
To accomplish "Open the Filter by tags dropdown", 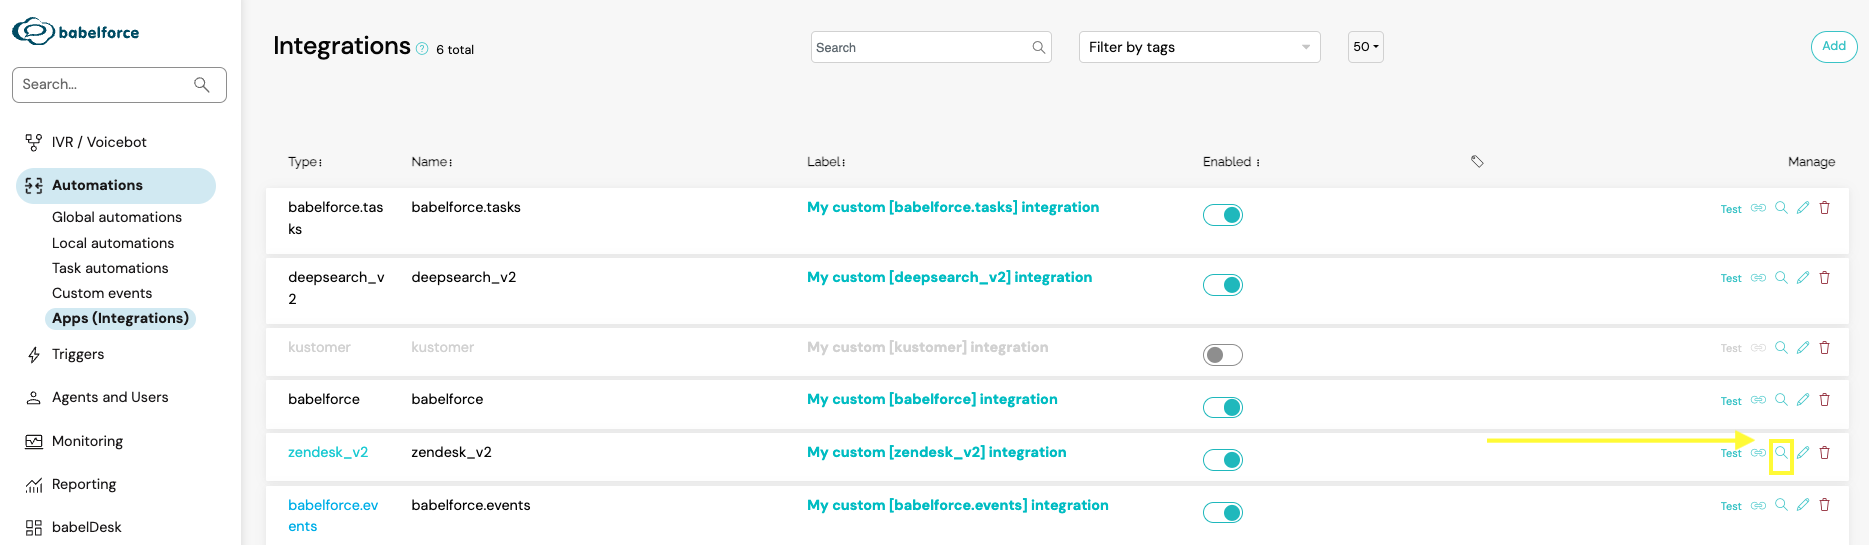I will (1199, 47).
